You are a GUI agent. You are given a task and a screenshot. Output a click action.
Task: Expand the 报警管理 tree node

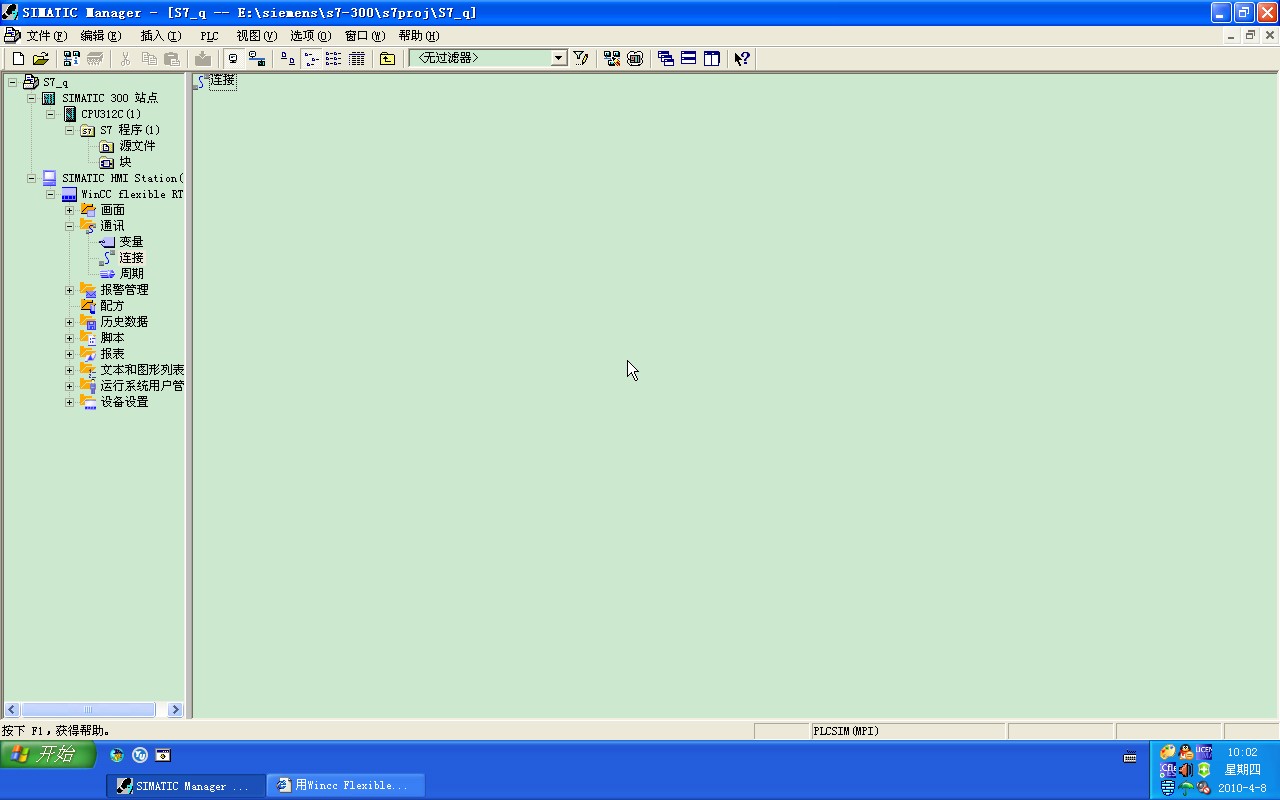(x=69, y=290)
